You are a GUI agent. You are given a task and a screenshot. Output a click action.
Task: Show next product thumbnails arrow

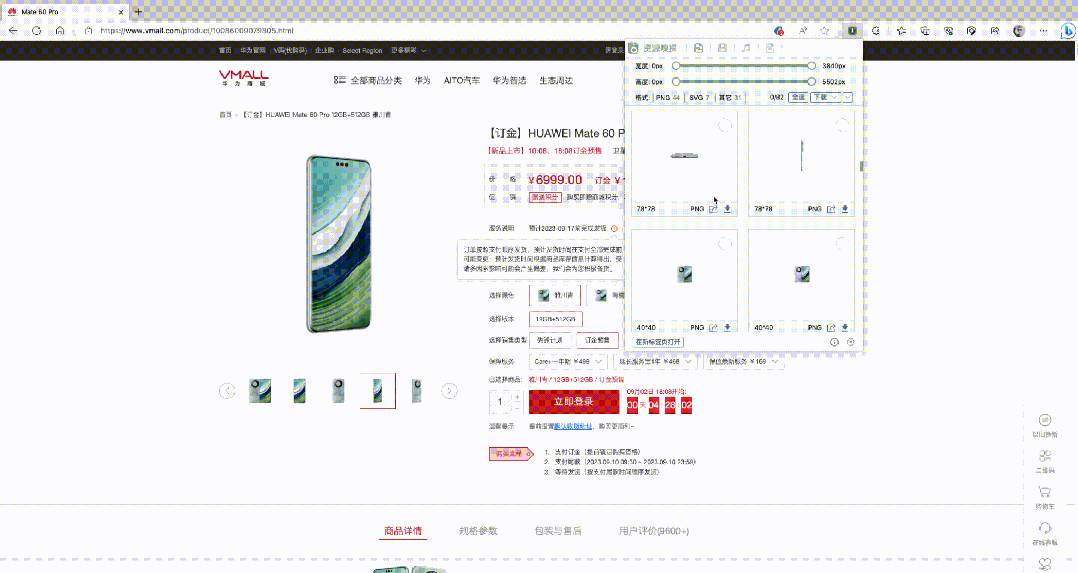click(449, 391)
